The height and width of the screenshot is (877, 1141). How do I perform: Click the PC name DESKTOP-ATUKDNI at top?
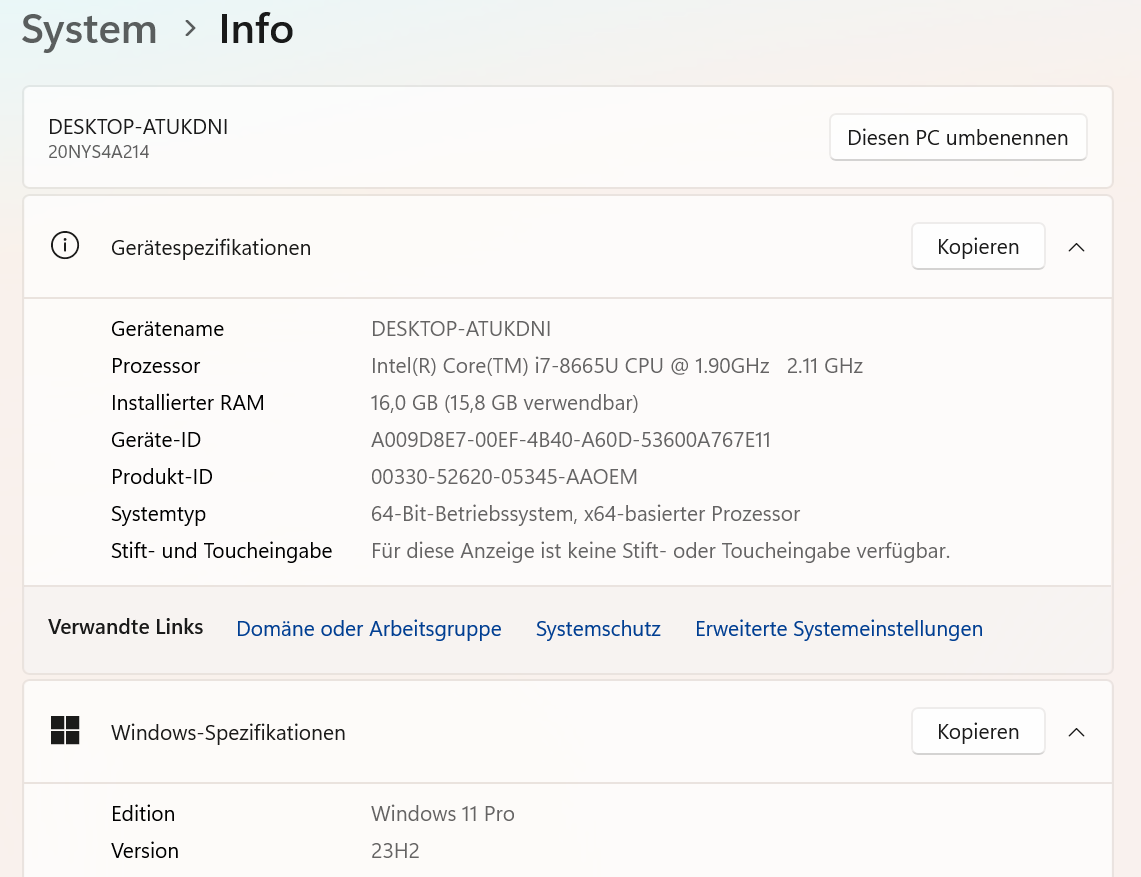pyautogui.click(x=138, y=127)
